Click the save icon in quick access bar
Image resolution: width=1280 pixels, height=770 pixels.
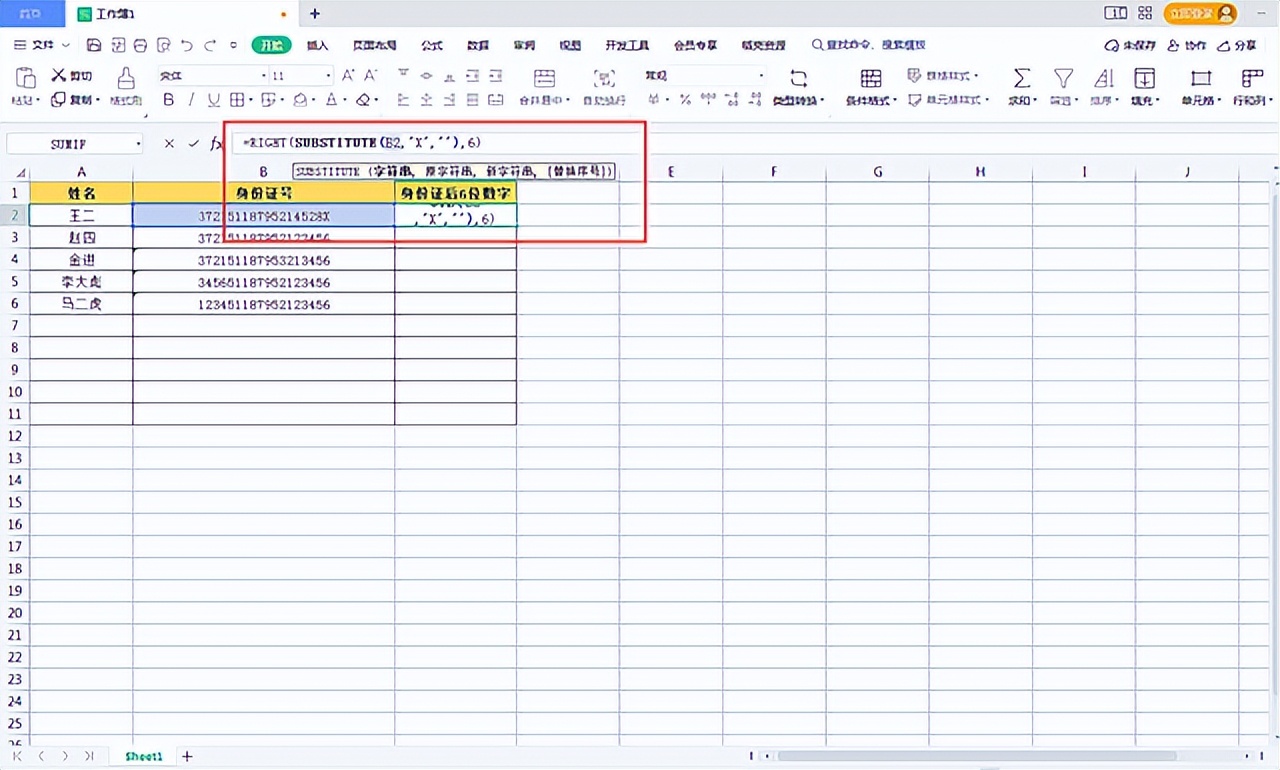[x=94, y=45]
